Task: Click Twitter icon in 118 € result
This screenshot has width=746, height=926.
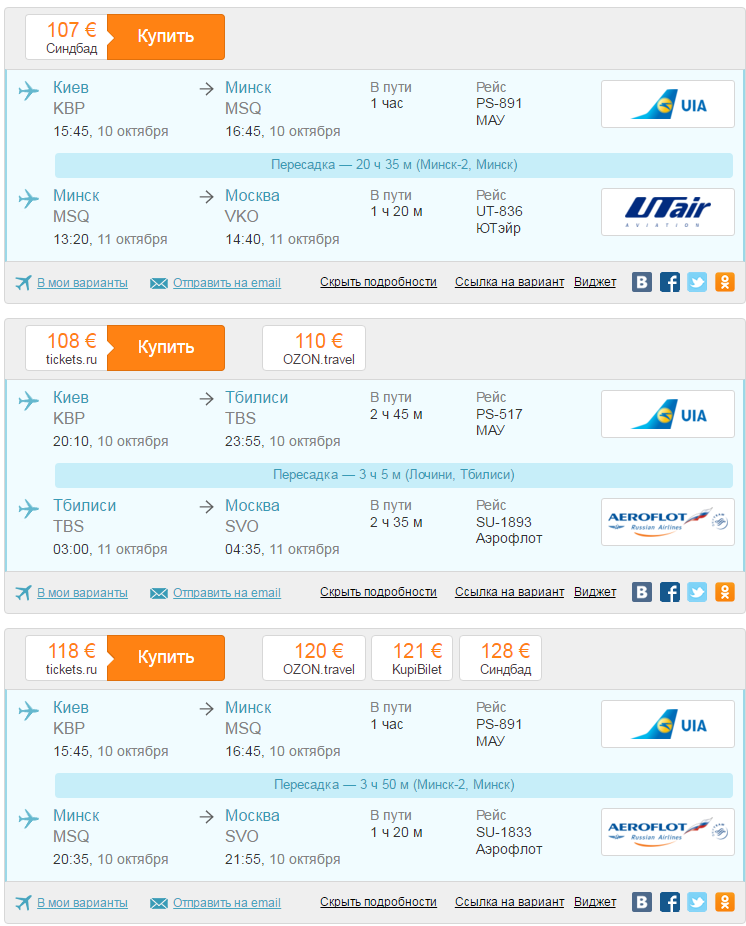Action: click(x=697, y=902)
